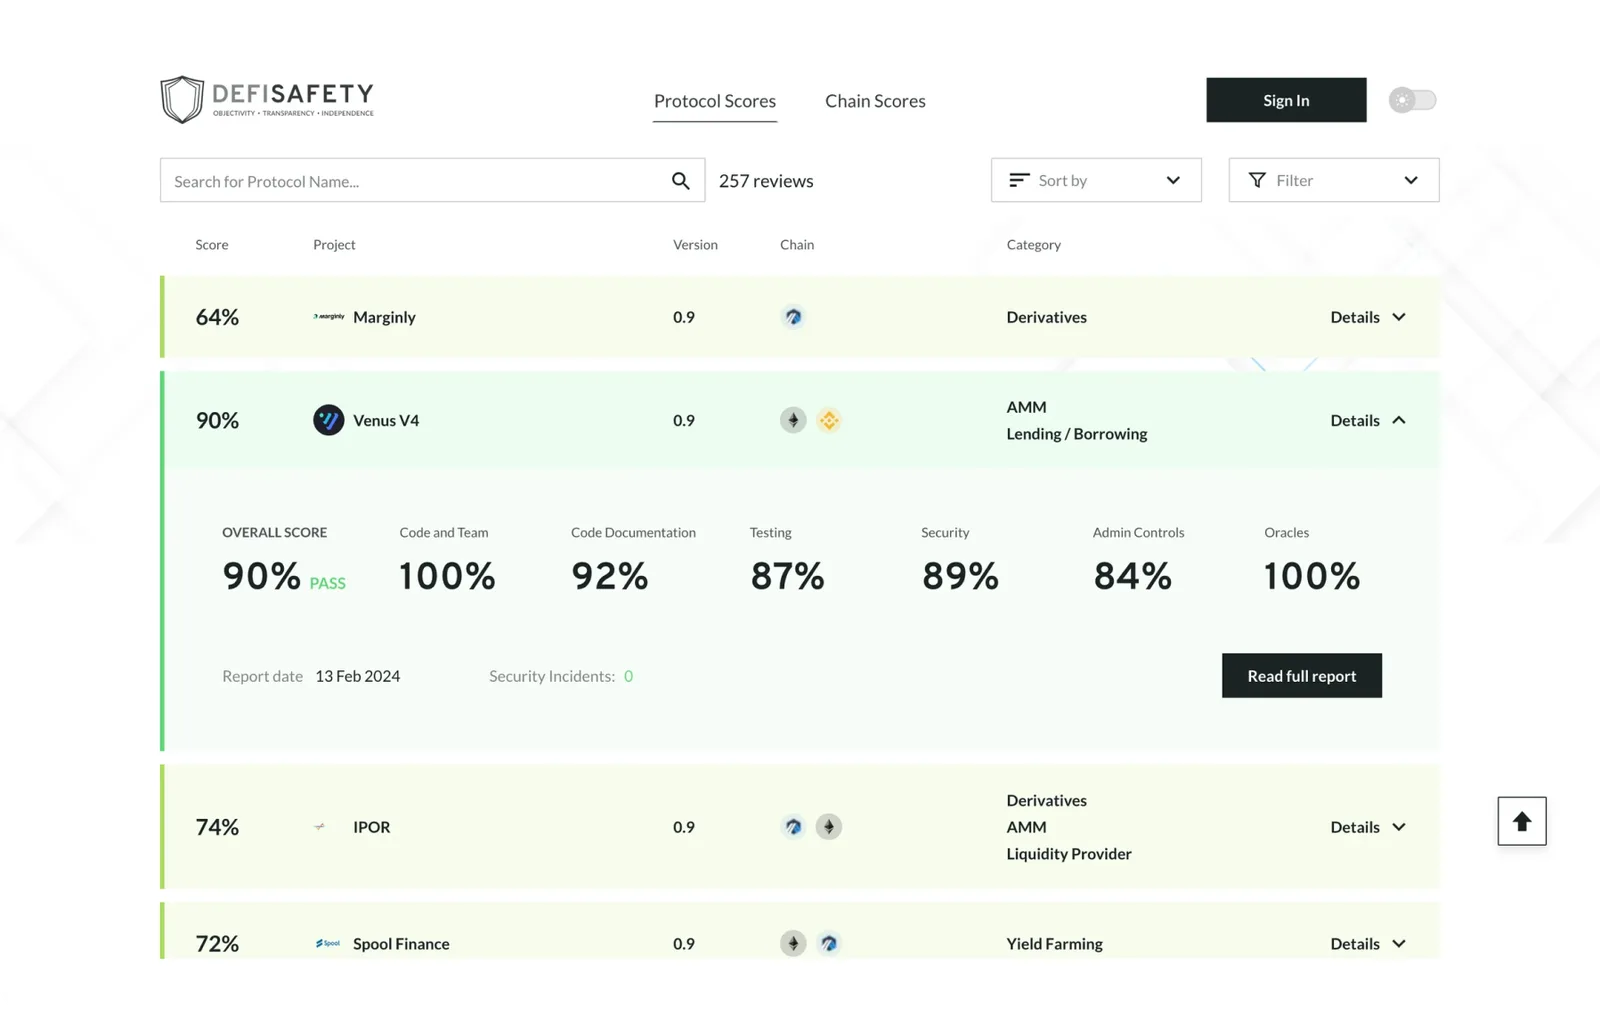1600x1020 pixels.
Task: Toggle the dark mode switch
Action: [1413, 100]
